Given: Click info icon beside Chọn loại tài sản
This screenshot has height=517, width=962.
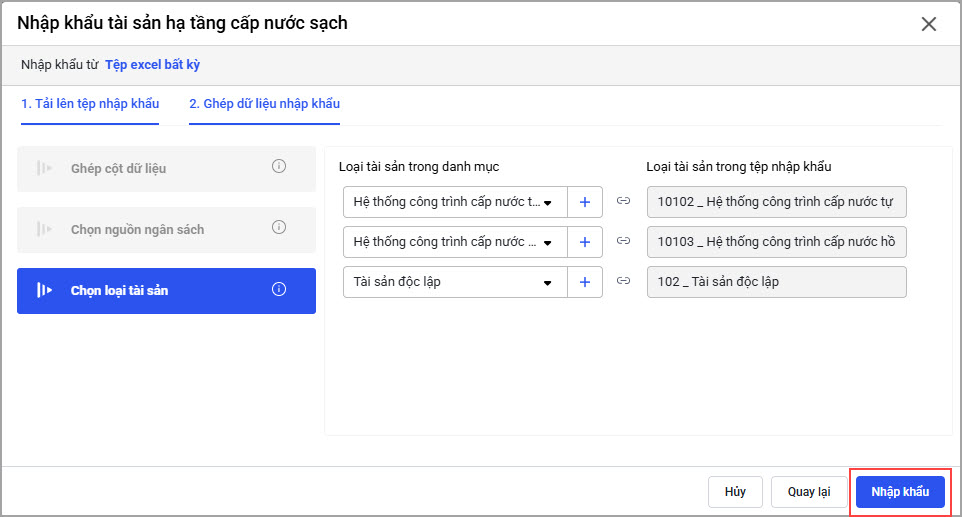Looking at the screenshot, I should (279, 290).
